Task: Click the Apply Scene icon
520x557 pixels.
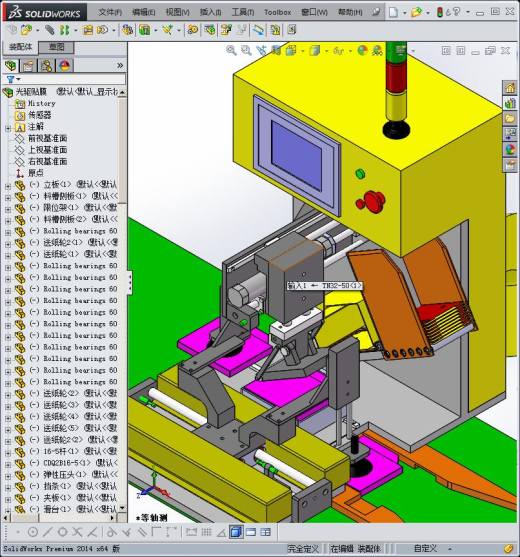Action: (377, 50)
